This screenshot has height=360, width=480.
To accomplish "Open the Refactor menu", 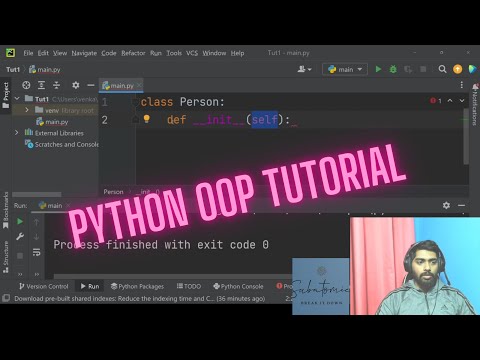I will [133, 53].
